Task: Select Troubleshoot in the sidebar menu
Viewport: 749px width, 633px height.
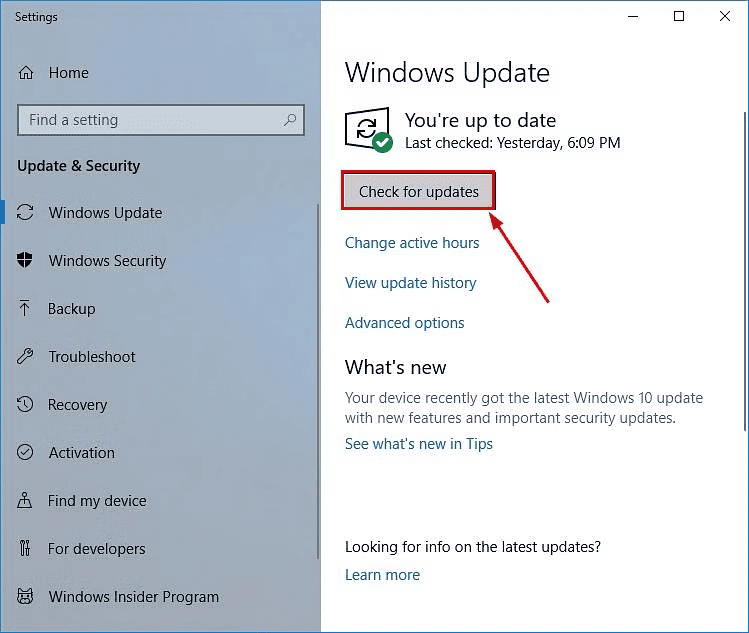Action: click(x=92, y=357)
